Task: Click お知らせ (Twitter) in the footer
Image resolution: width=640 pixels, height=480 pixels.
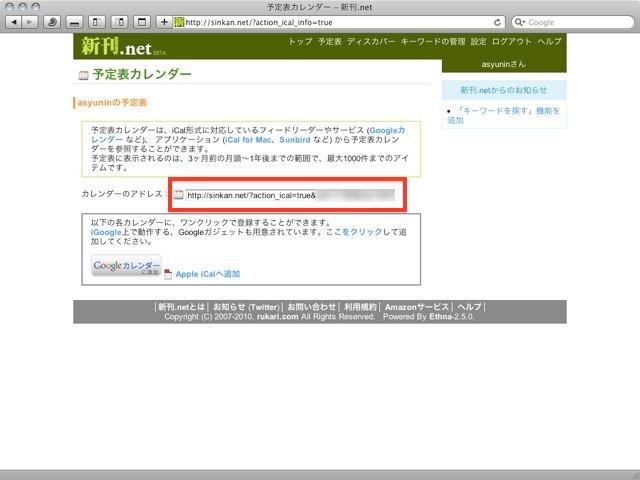Action: click(x=247, y=307)
